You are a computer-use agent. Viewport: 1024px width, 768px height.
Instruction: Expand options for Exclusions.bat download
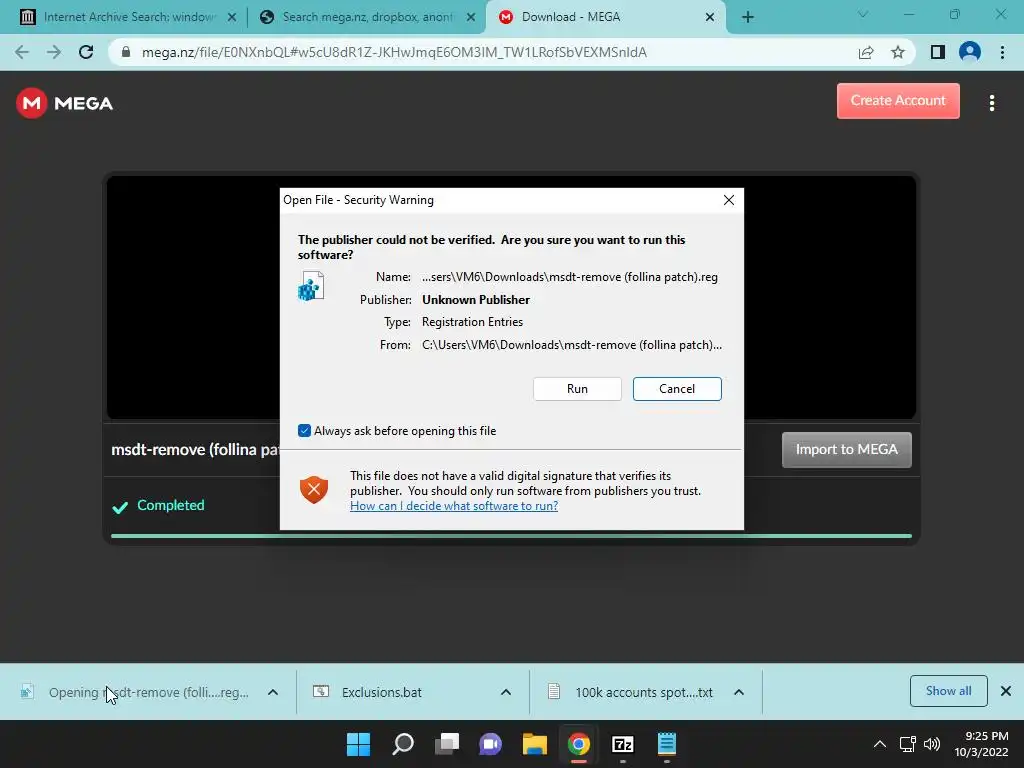505,692
